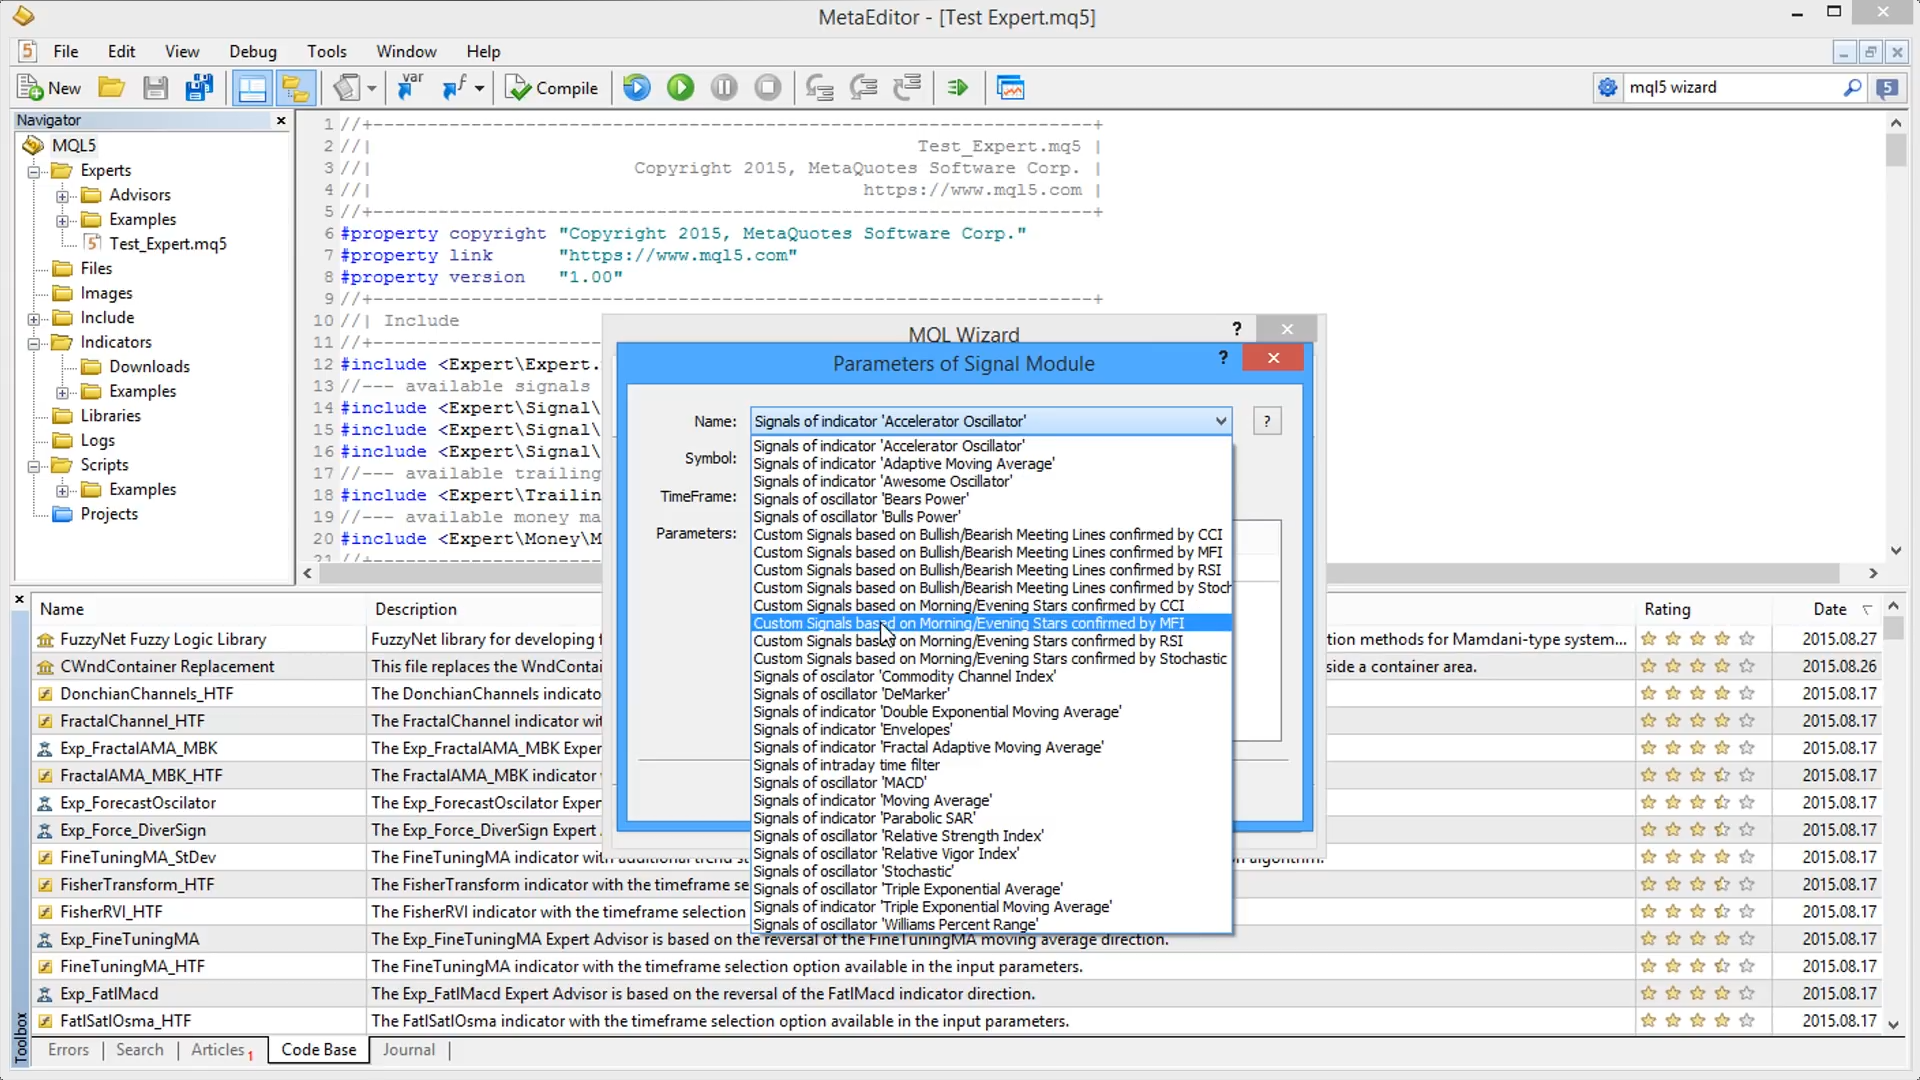The image size is (1920, 1080).
Task: Switch to the Journal tab
Action: point(408,1050)
